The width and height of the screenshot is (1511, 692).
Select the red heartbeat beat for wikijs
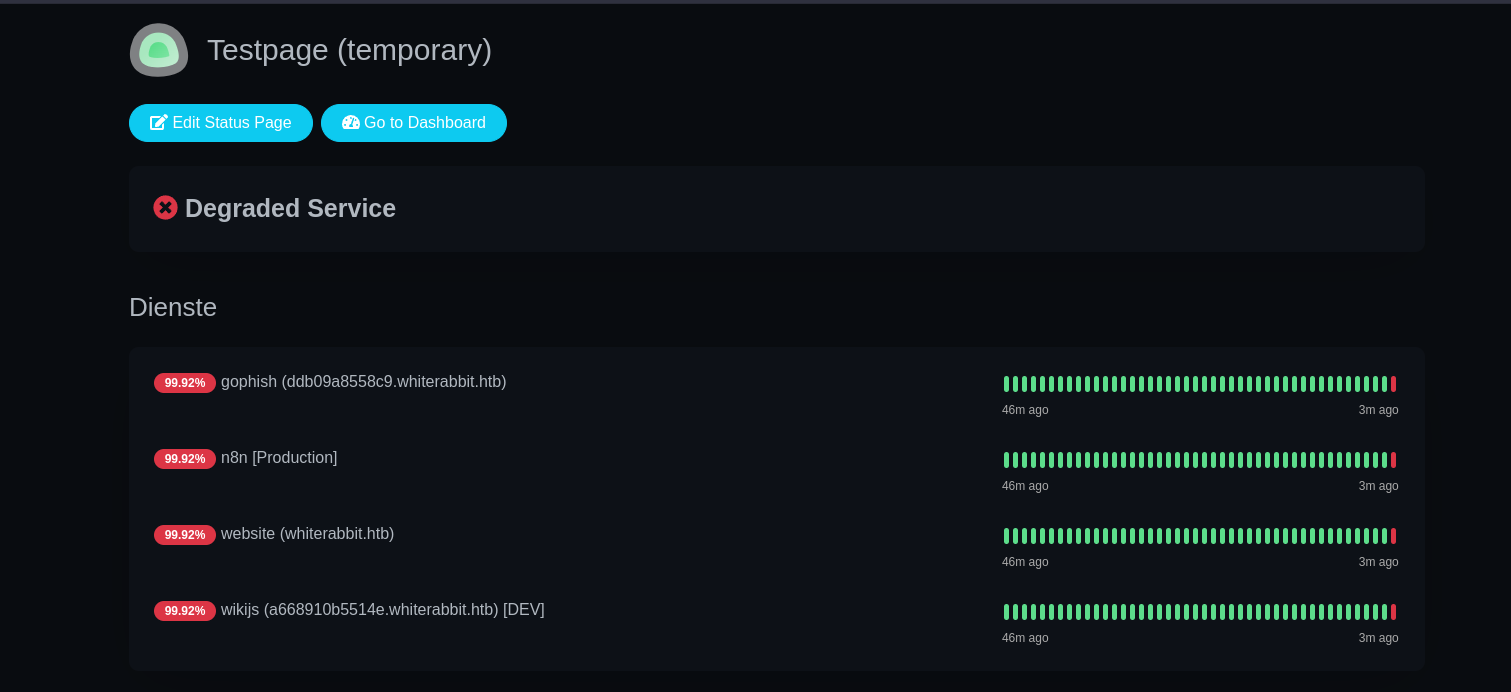[x=1393, y=612]
